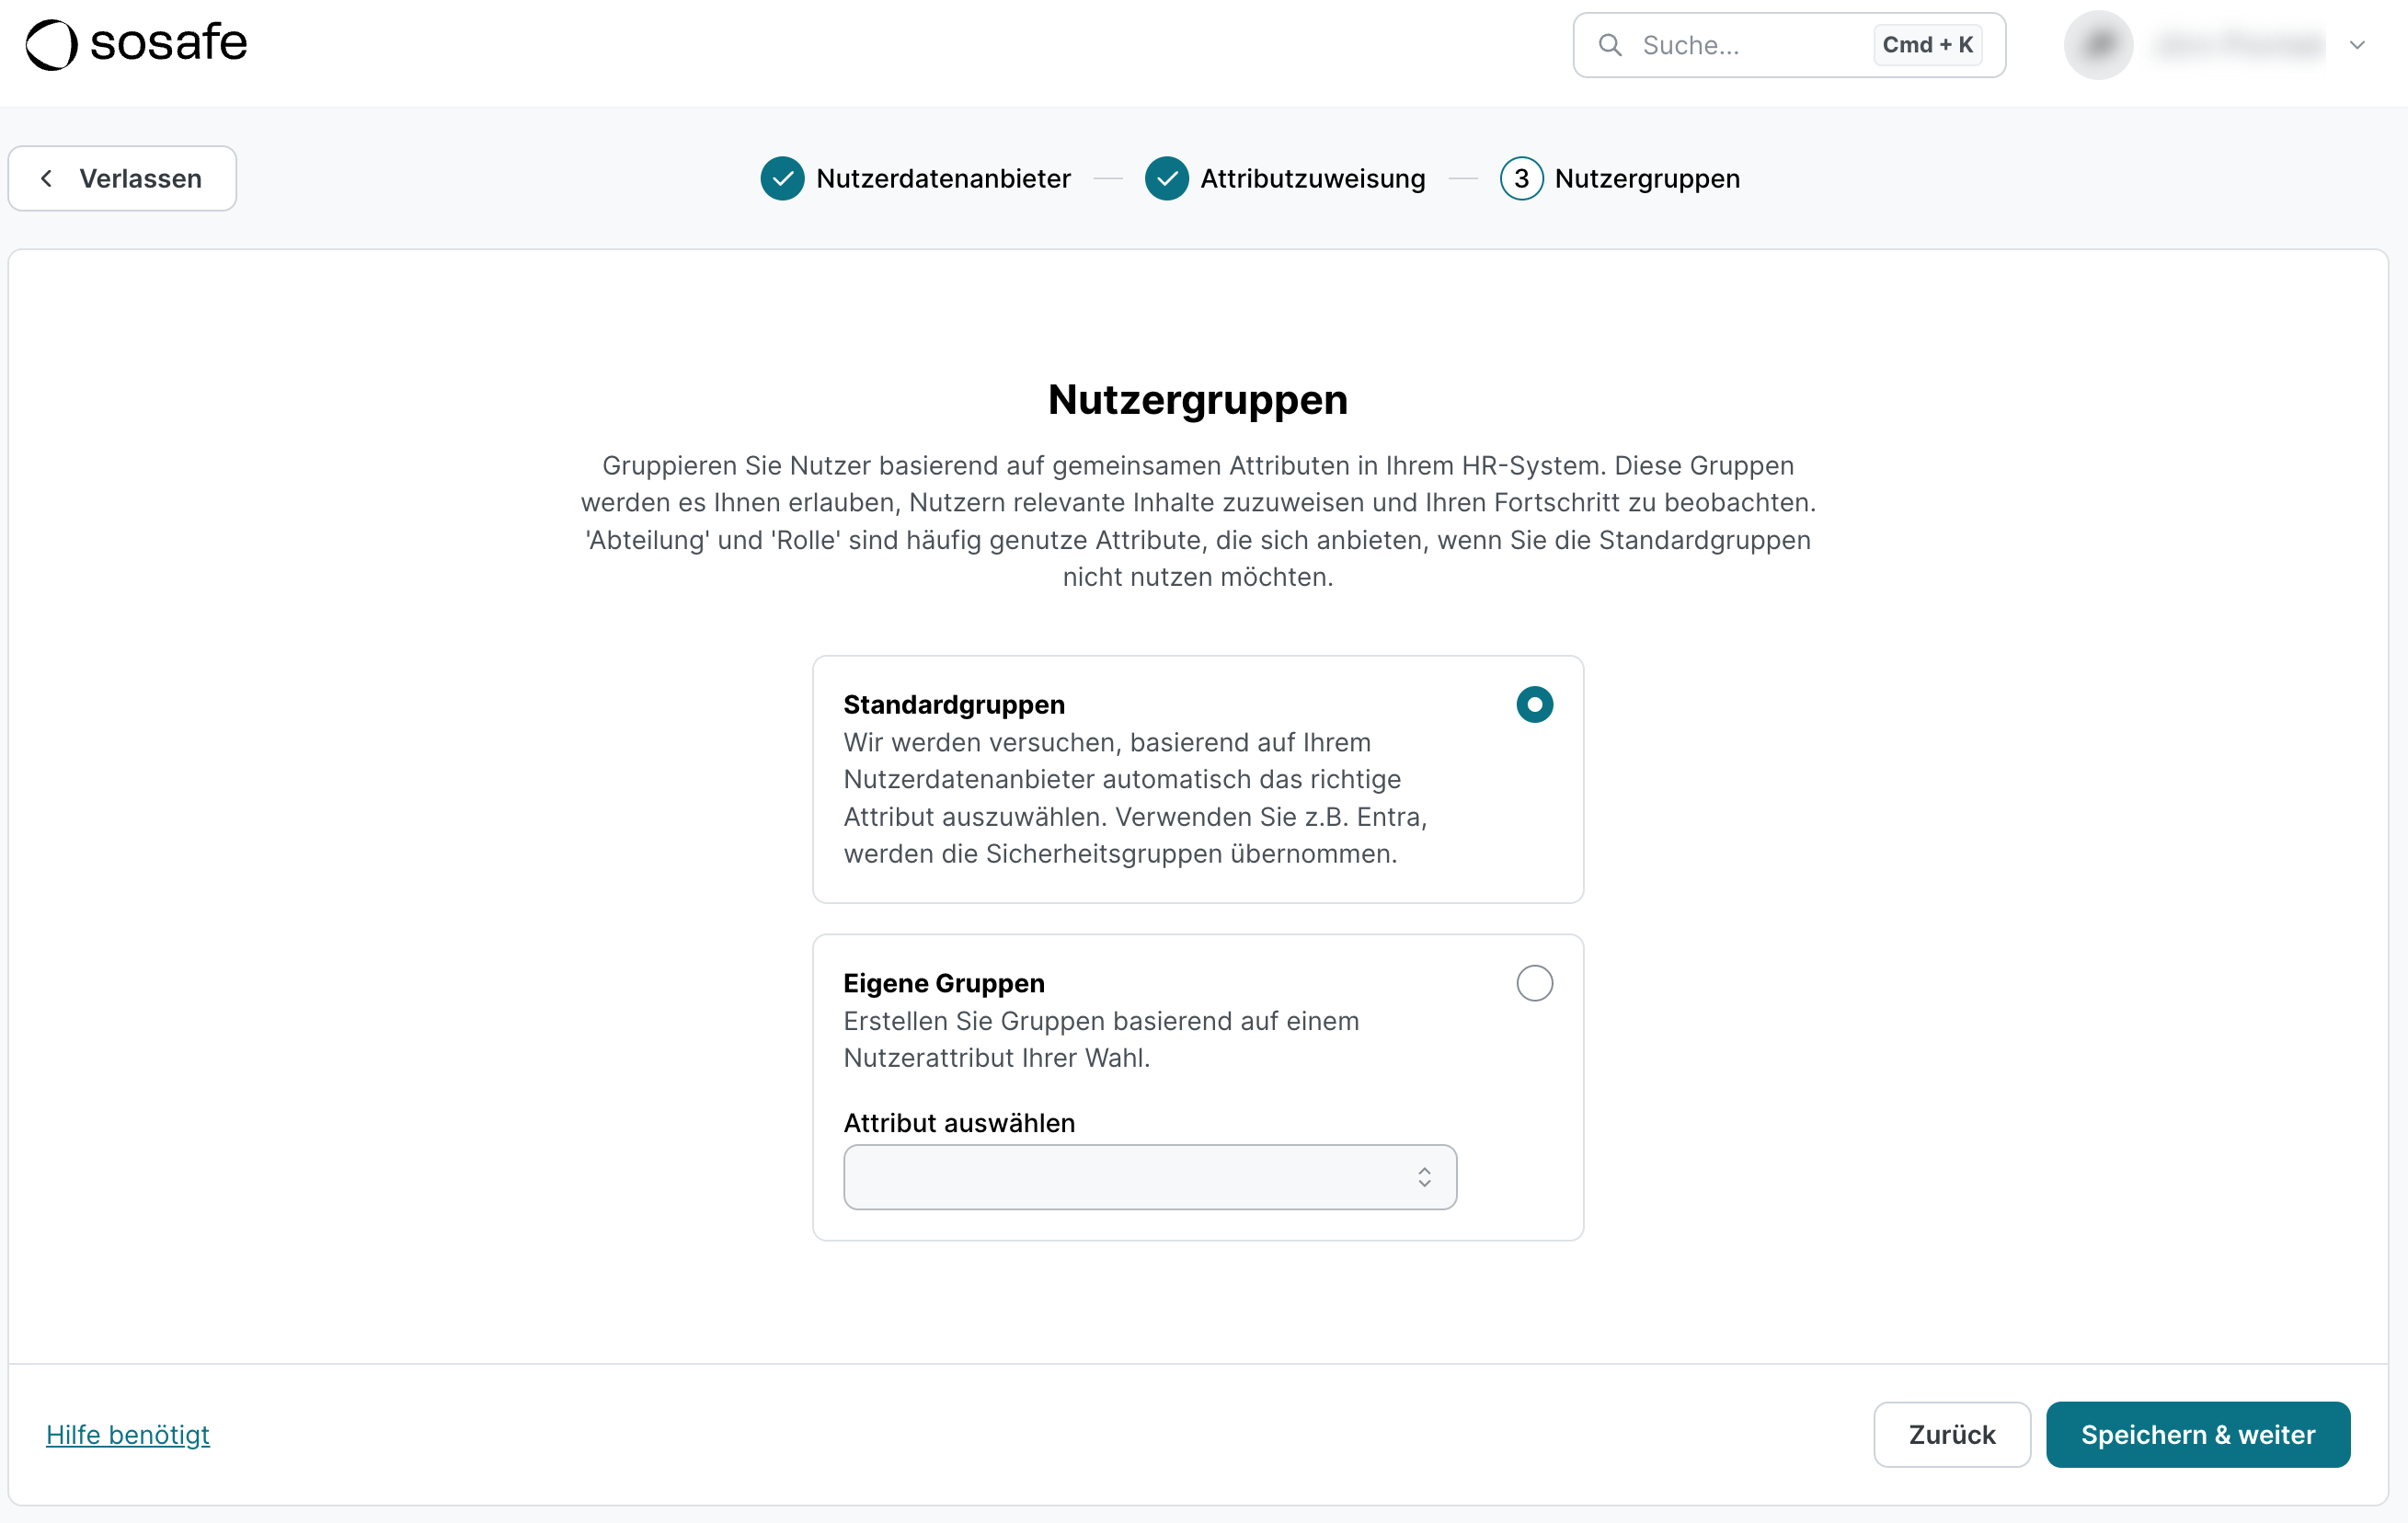Click the Nutzerdatenanbieter checkmark step icon

coord(782,179)
